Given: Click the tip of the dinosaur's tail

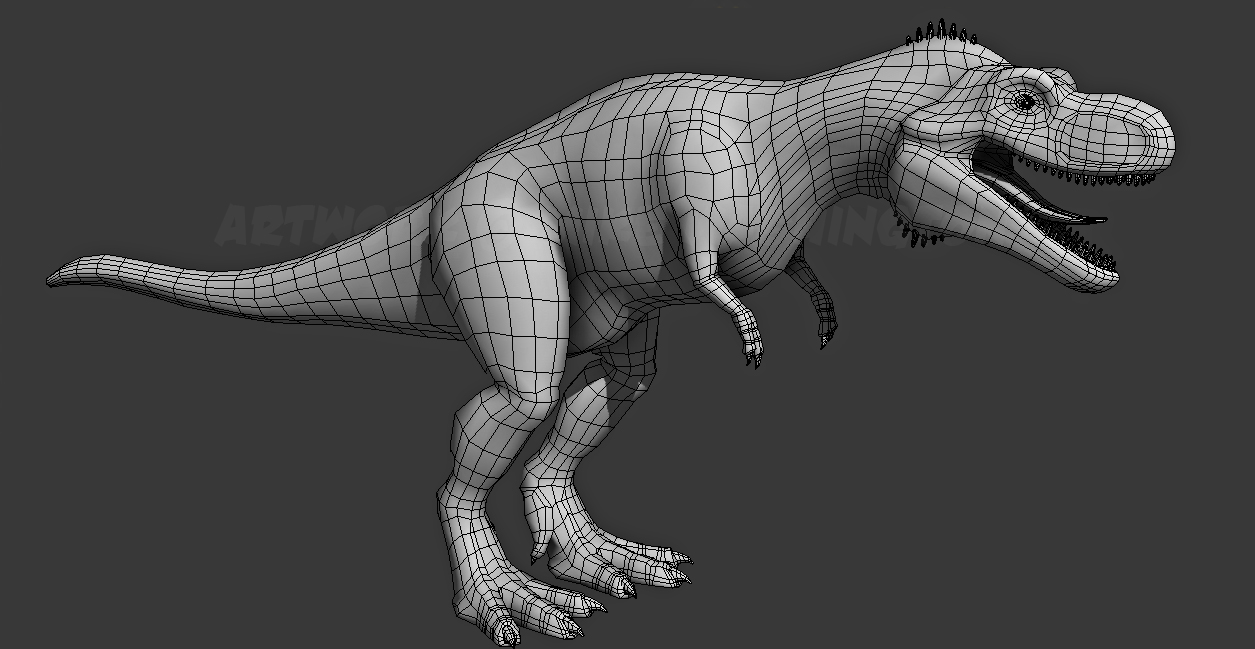Looking at the screenshot, I should pos(54,277).
